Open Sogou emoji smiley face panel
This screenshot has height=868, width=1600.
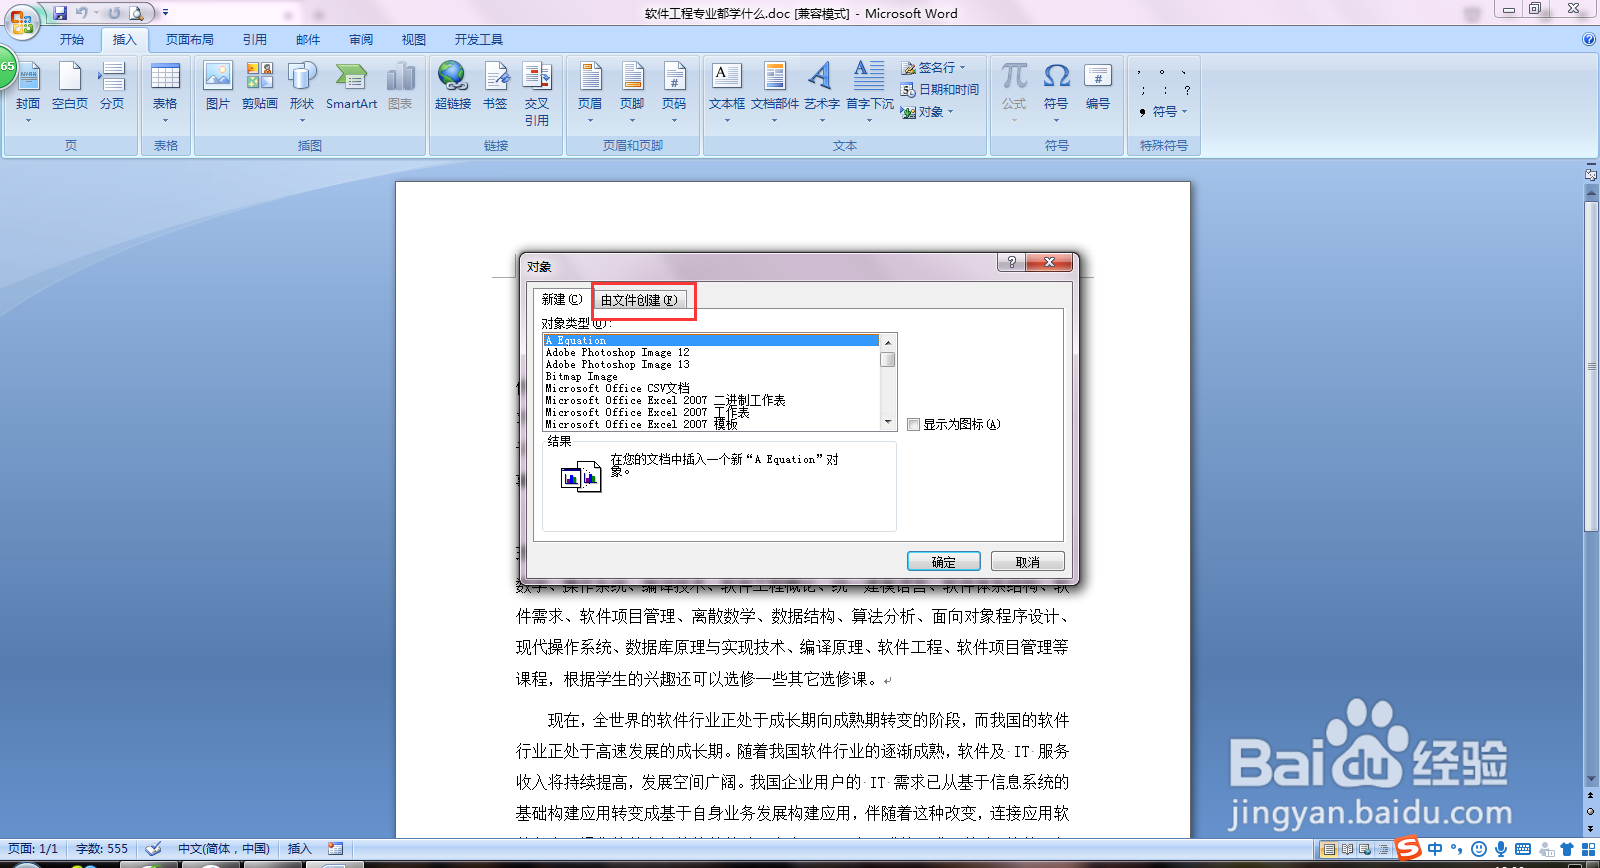[1479, 849]
